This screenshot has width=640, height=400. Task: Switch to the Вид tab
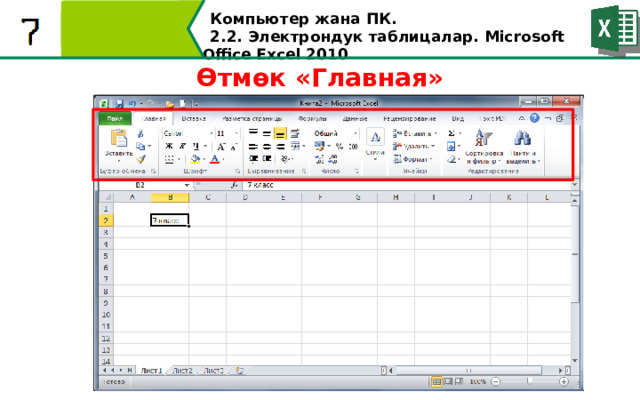pos(458,118)
